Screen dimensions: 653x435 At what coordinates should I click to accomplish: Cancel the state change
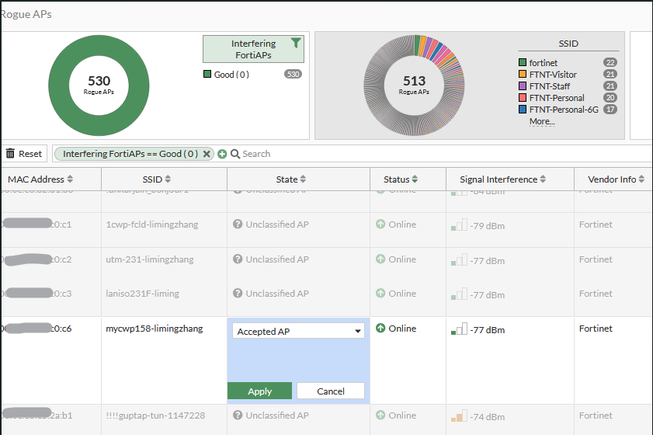[x=330, y=391]
